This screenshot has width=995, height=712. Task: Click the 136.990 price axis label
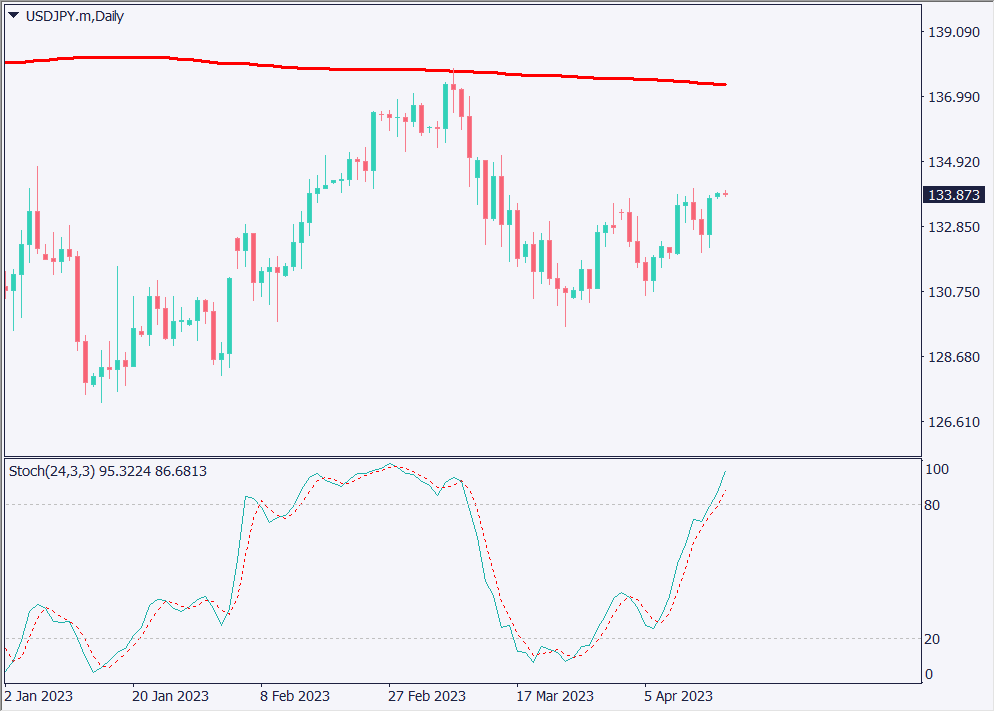[954, 97]
